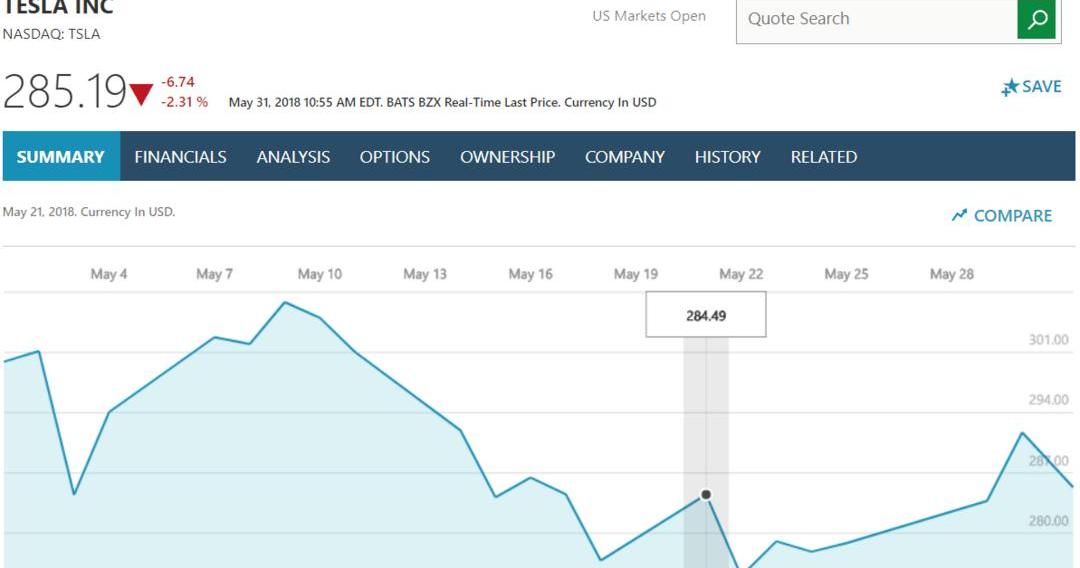The height and width of the screenshot is (568, 1080).
Task: Click the 301.00 price axis label
Action: [1048, 340]
